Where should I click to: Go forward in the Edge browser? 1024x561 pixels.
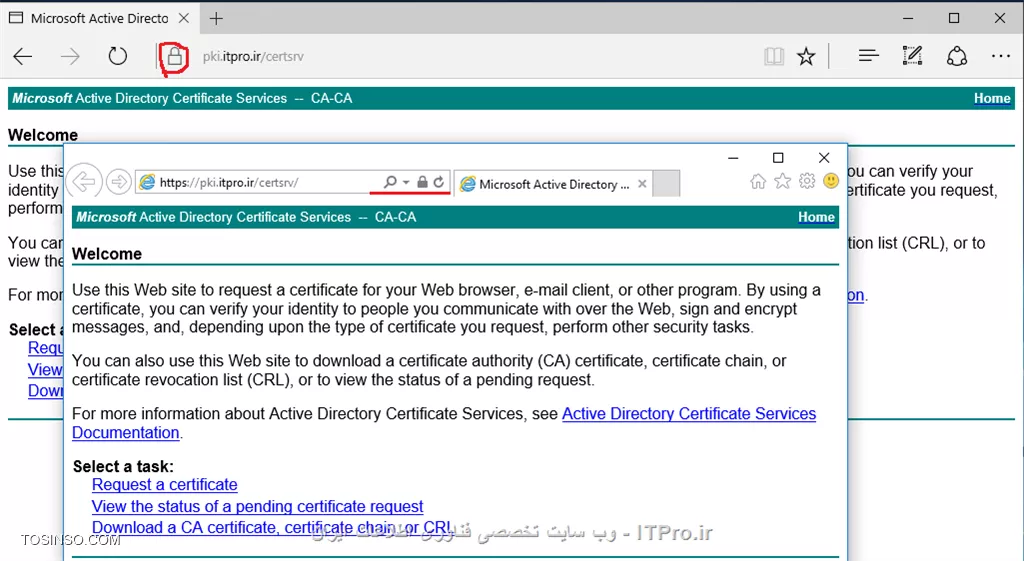[x=70, y=57]
